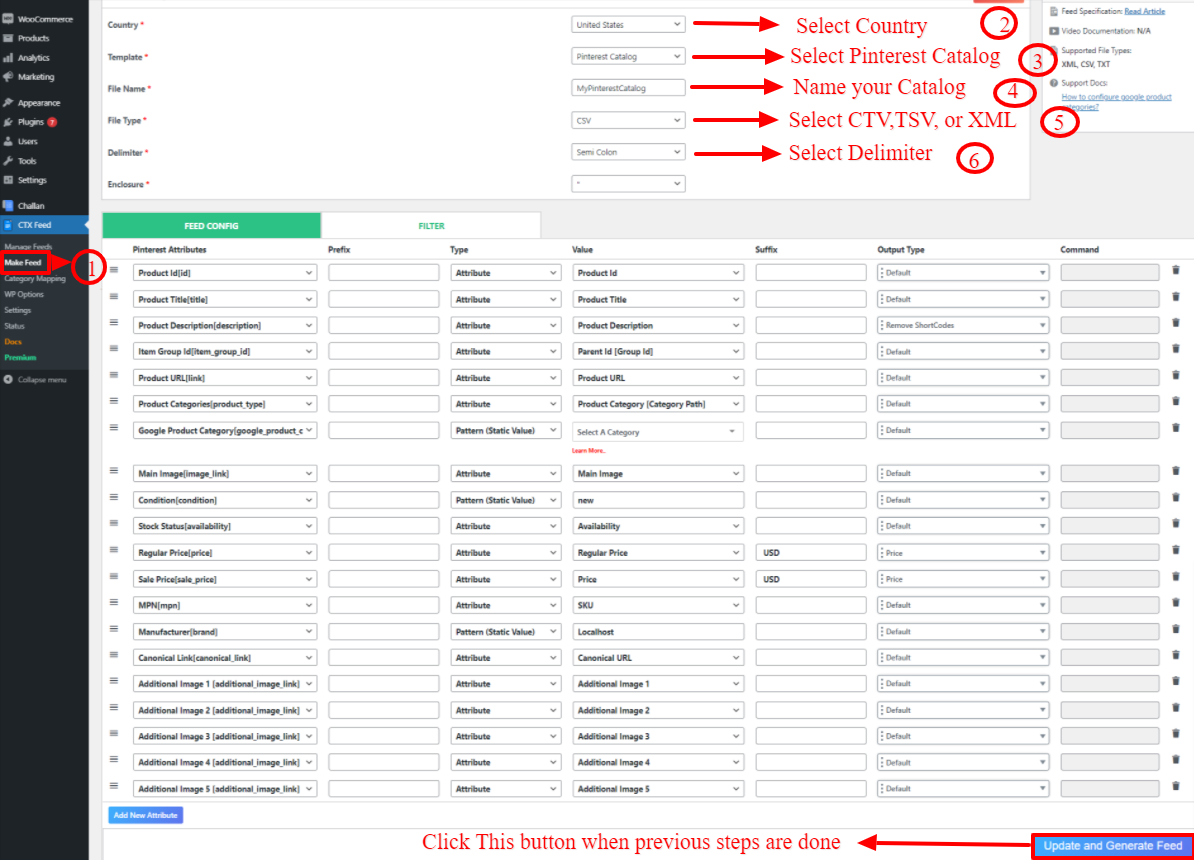This screenshot has width=1194, height=860.
Task: Open the File Type dropdown
Action: pos(628,120)
